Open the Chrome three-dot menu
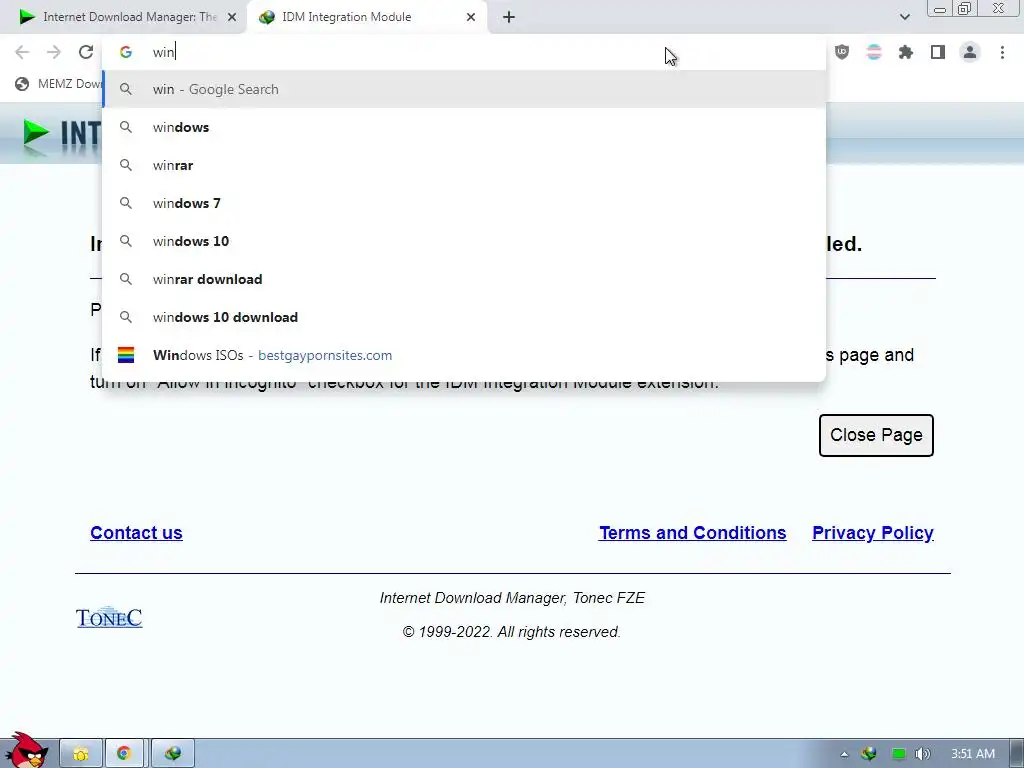 (1002, 52)
